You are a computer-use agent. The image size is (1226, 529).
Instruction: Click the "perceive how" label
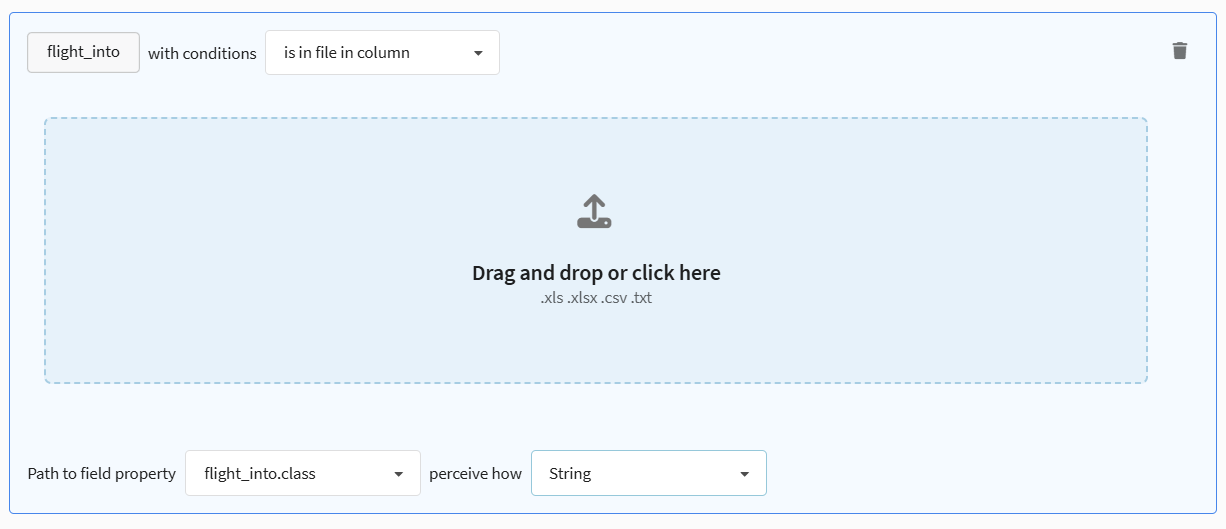(475, 474)
